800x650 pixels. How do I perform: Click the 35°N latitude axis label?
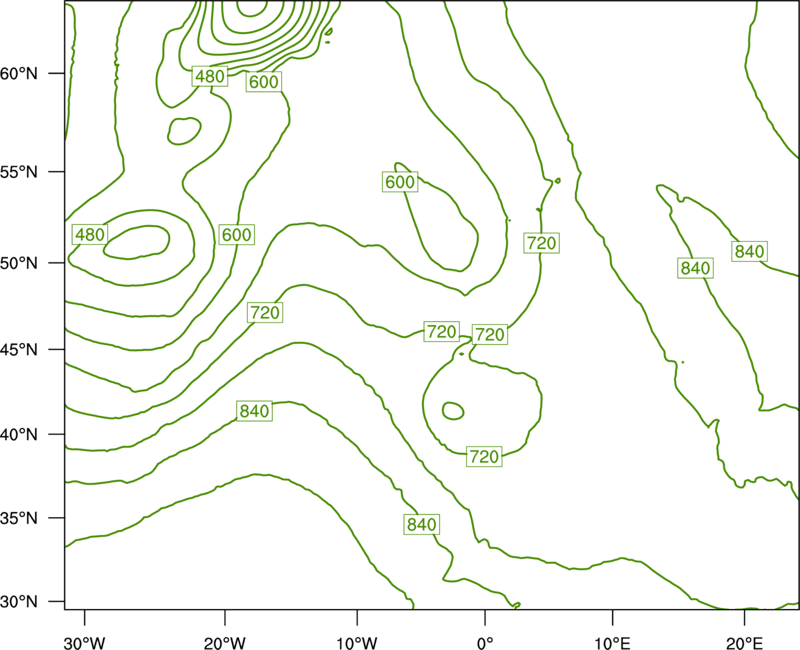click(19, 518)
